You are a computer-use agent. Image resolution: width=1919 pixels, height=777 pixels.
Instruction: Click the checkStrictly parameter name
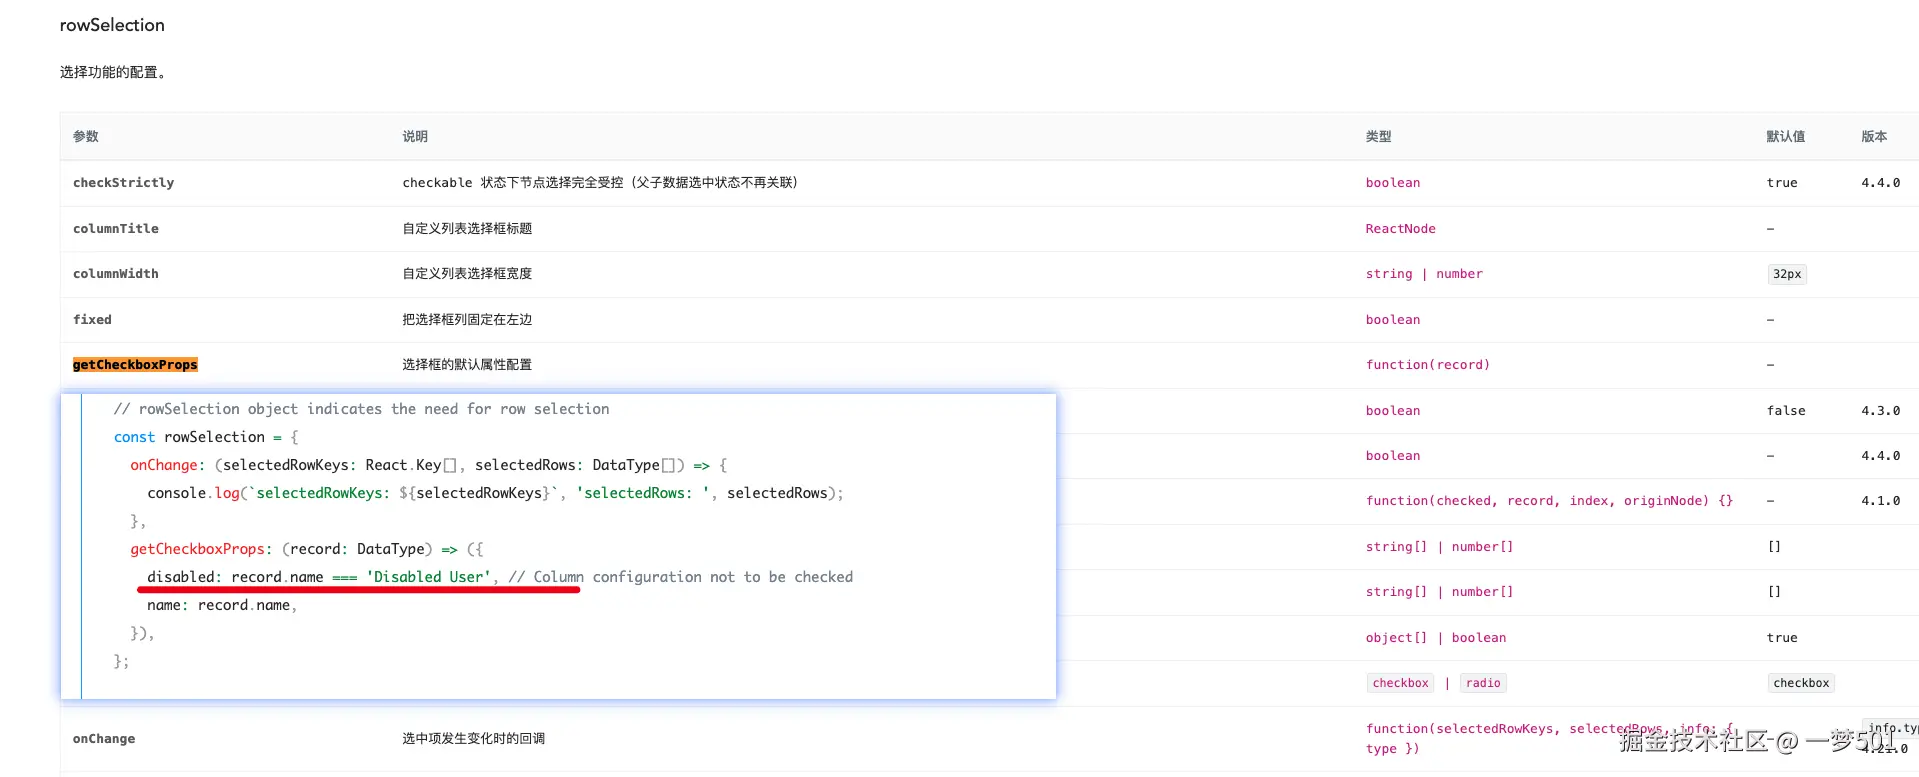123,183
